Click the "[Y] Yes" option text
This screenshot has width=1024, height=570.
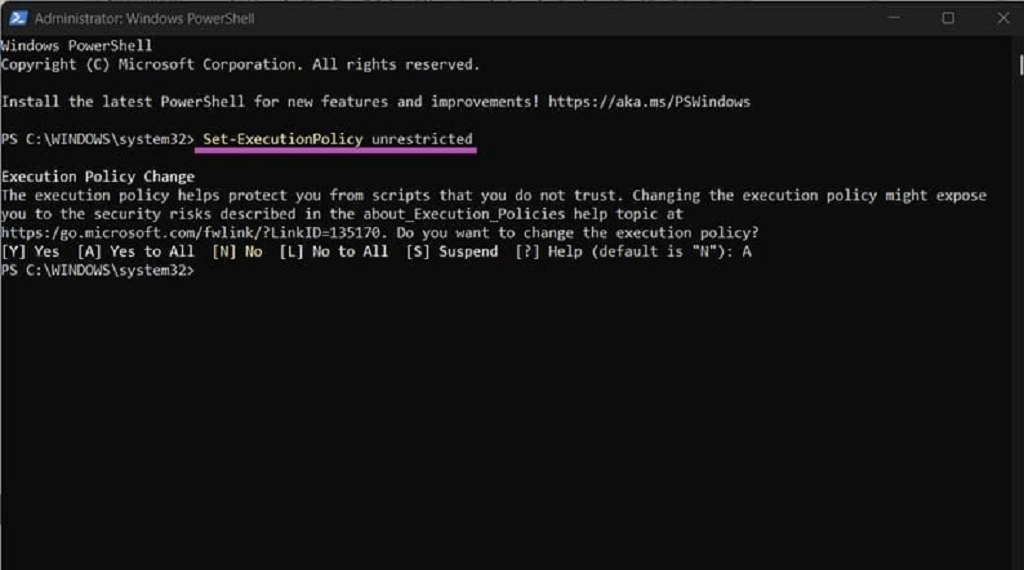coord(30,252)
